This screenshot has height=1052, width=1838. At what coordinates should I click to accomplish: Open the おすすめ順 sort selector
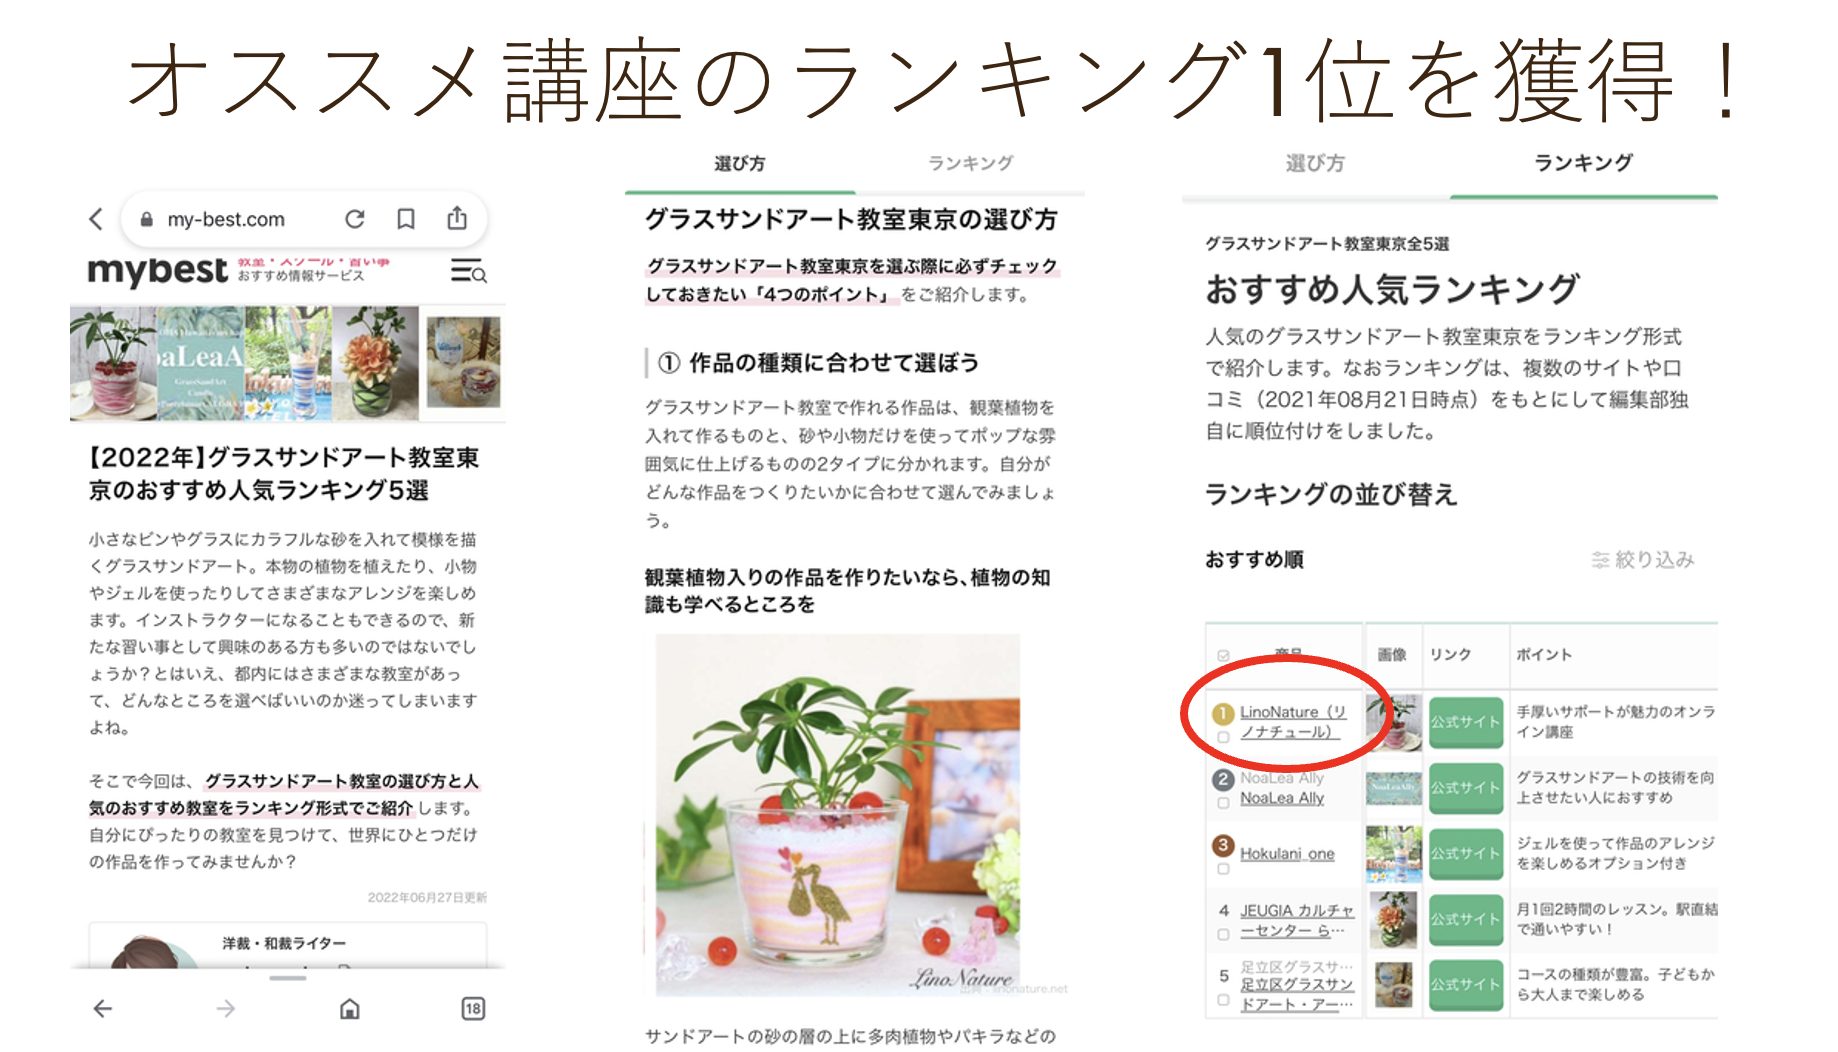[x=1254, y=560]
